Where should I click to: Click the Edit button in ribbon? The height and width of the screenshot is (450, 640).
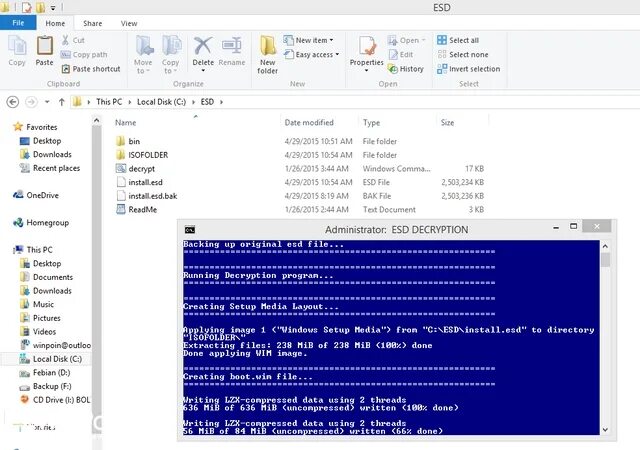tap(401, 54)
